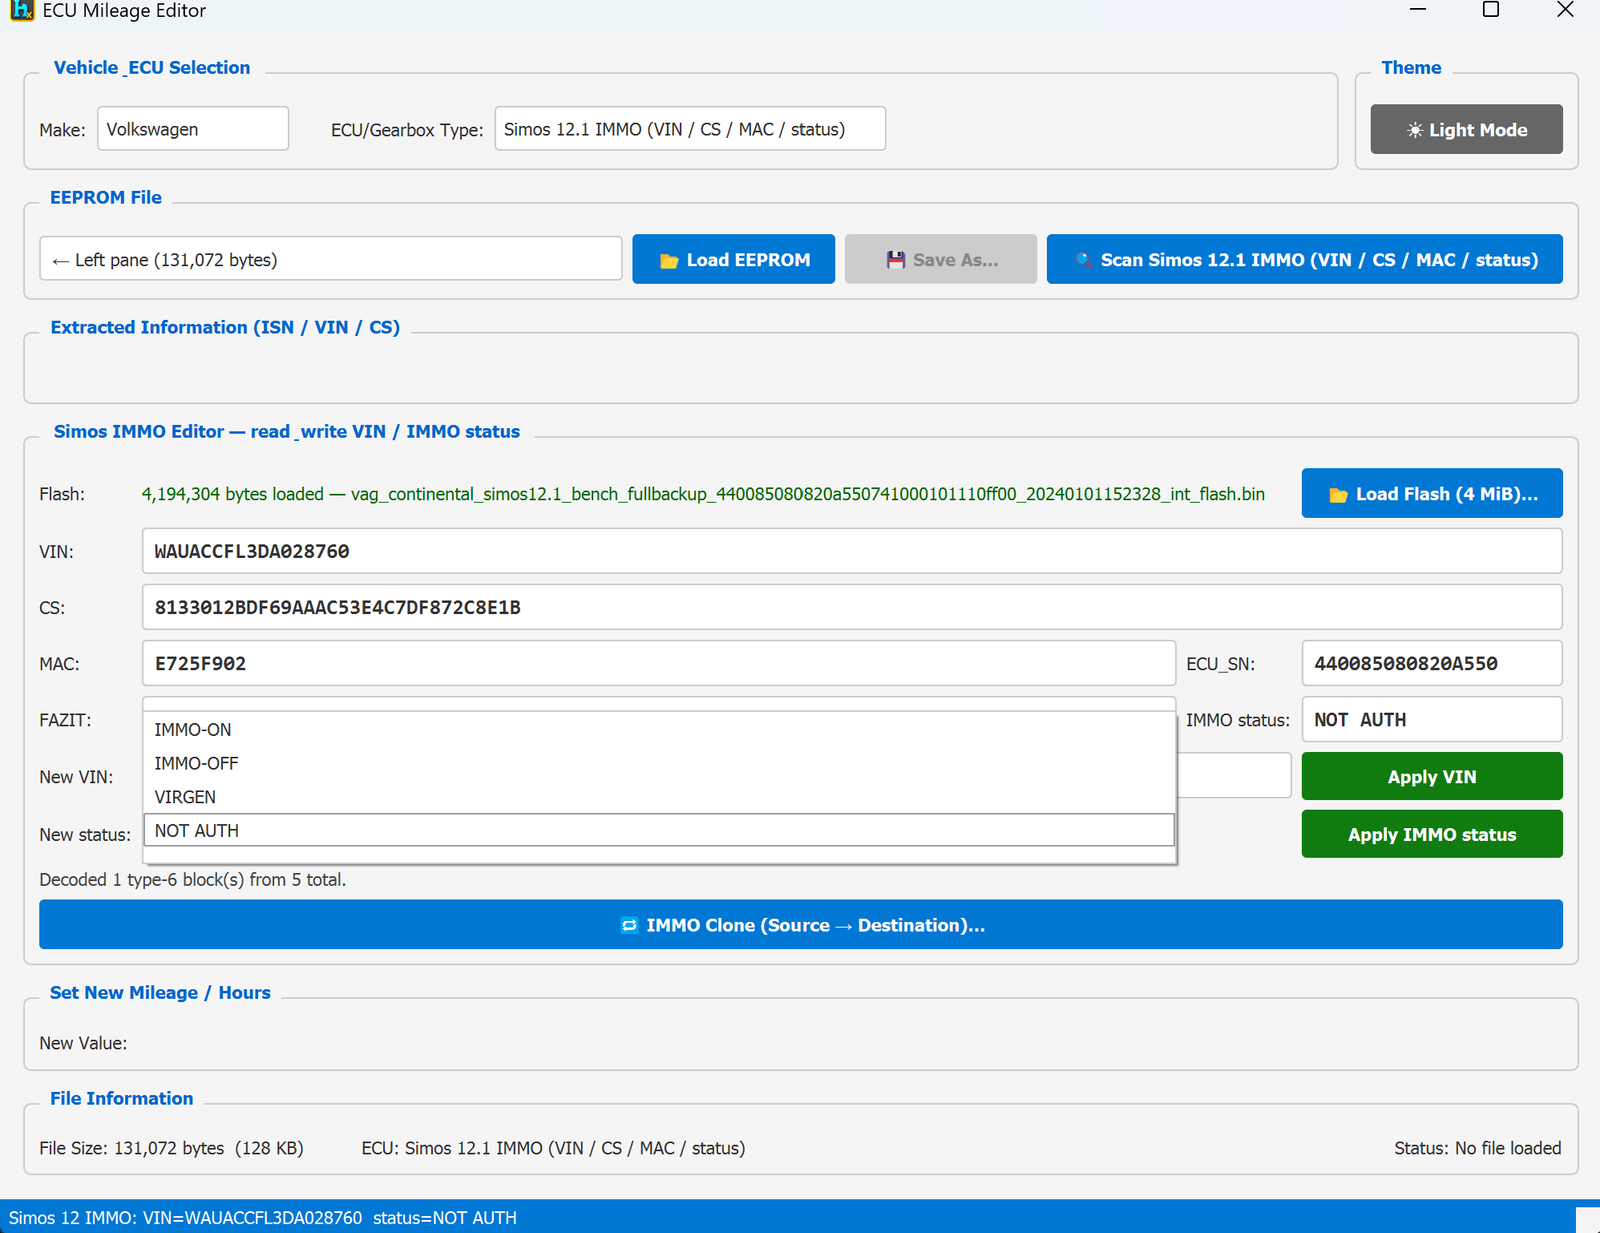Load an EEPROM file

click(x=733, y=259)
